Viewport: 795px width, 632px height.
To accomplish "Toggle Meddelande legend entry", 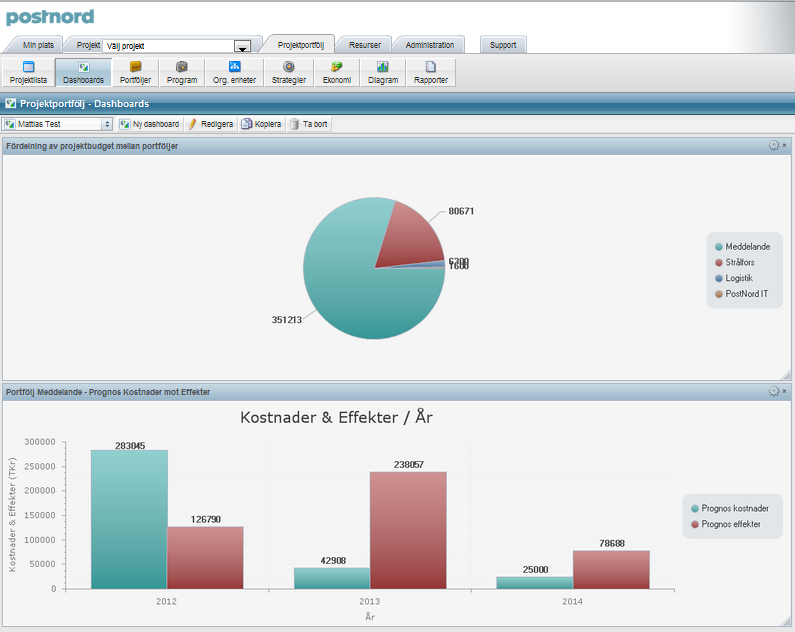I will [x=743, y=247].
